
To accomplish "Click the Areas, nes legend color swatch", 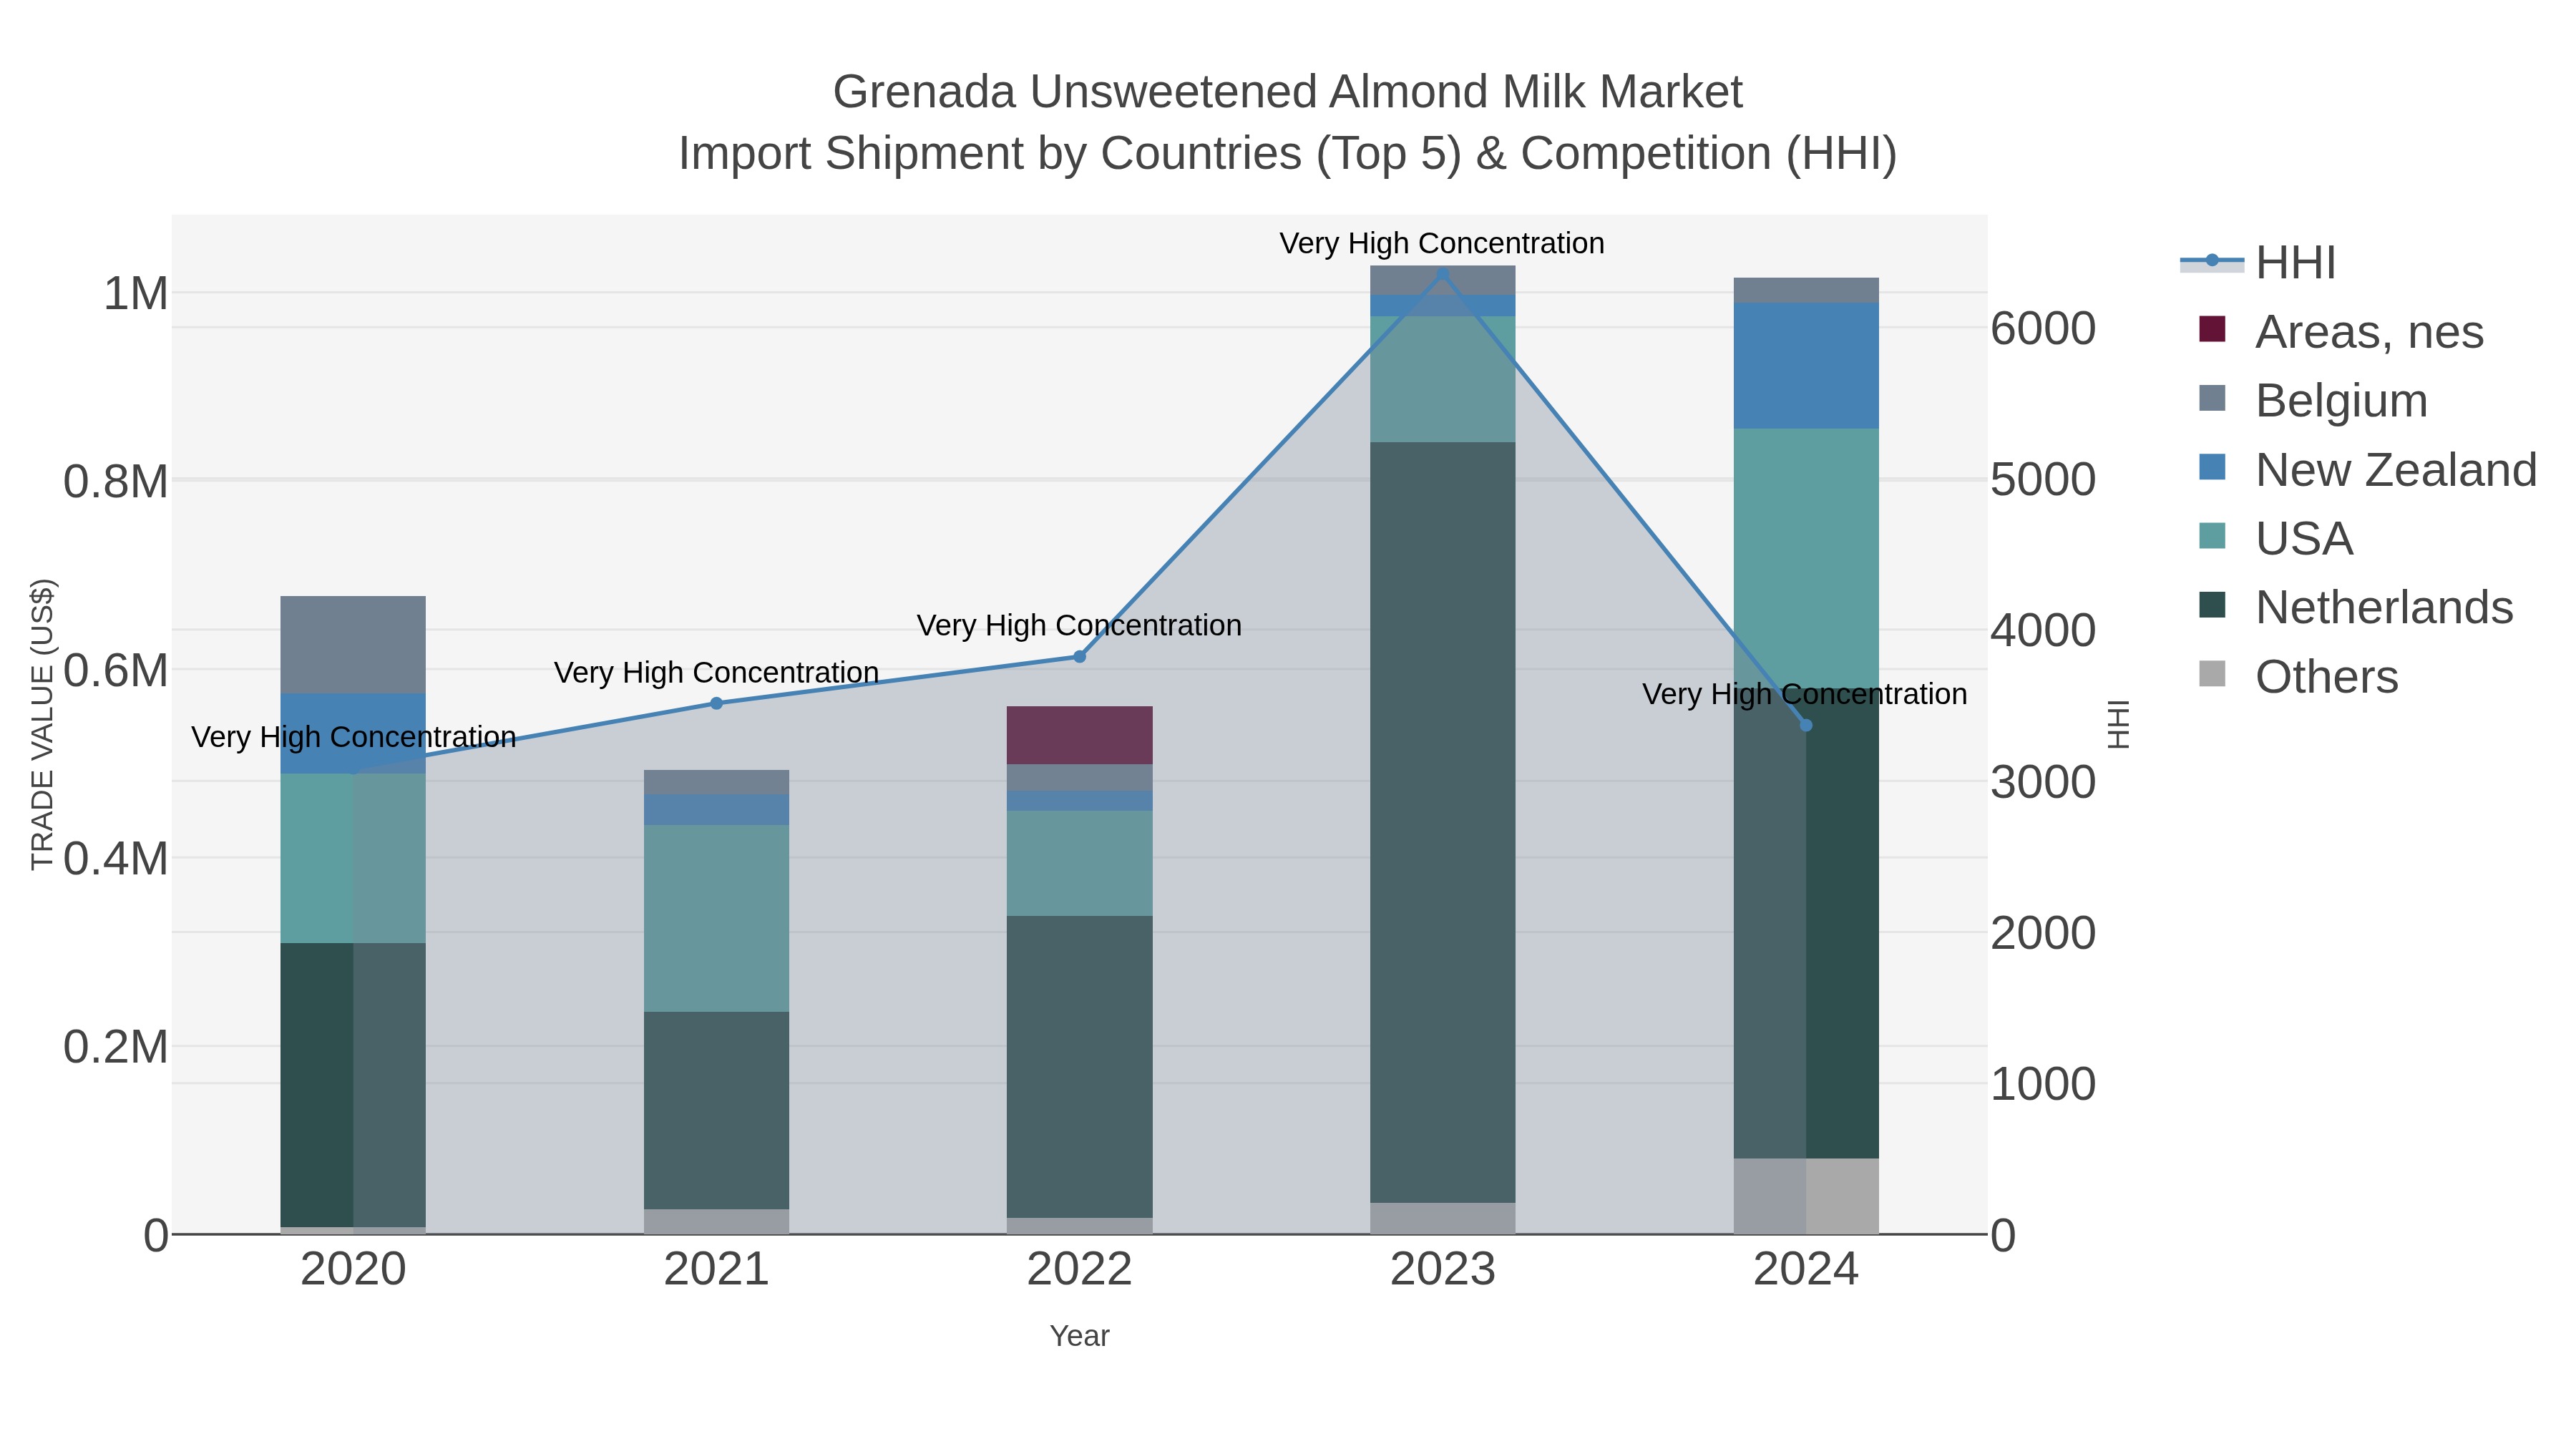I will (x=2212, y=329).
